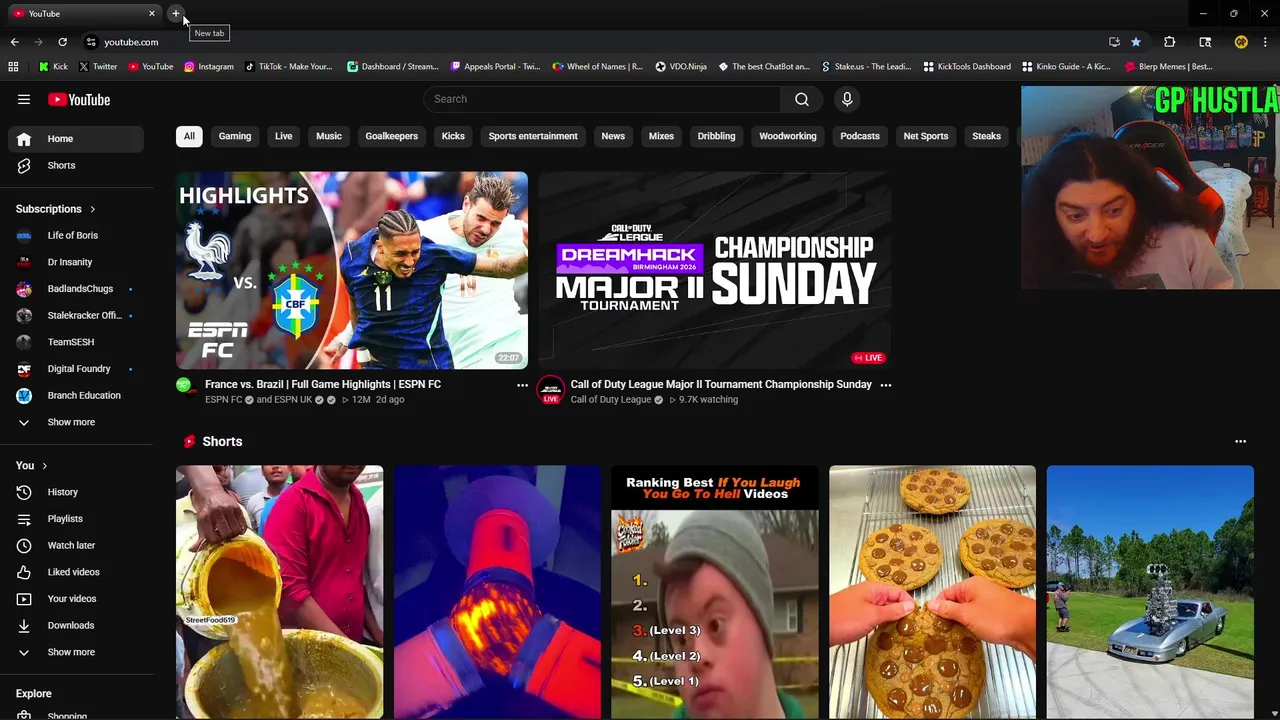Toggle the YouTube hamburger guide menu

tap(24, 99)
